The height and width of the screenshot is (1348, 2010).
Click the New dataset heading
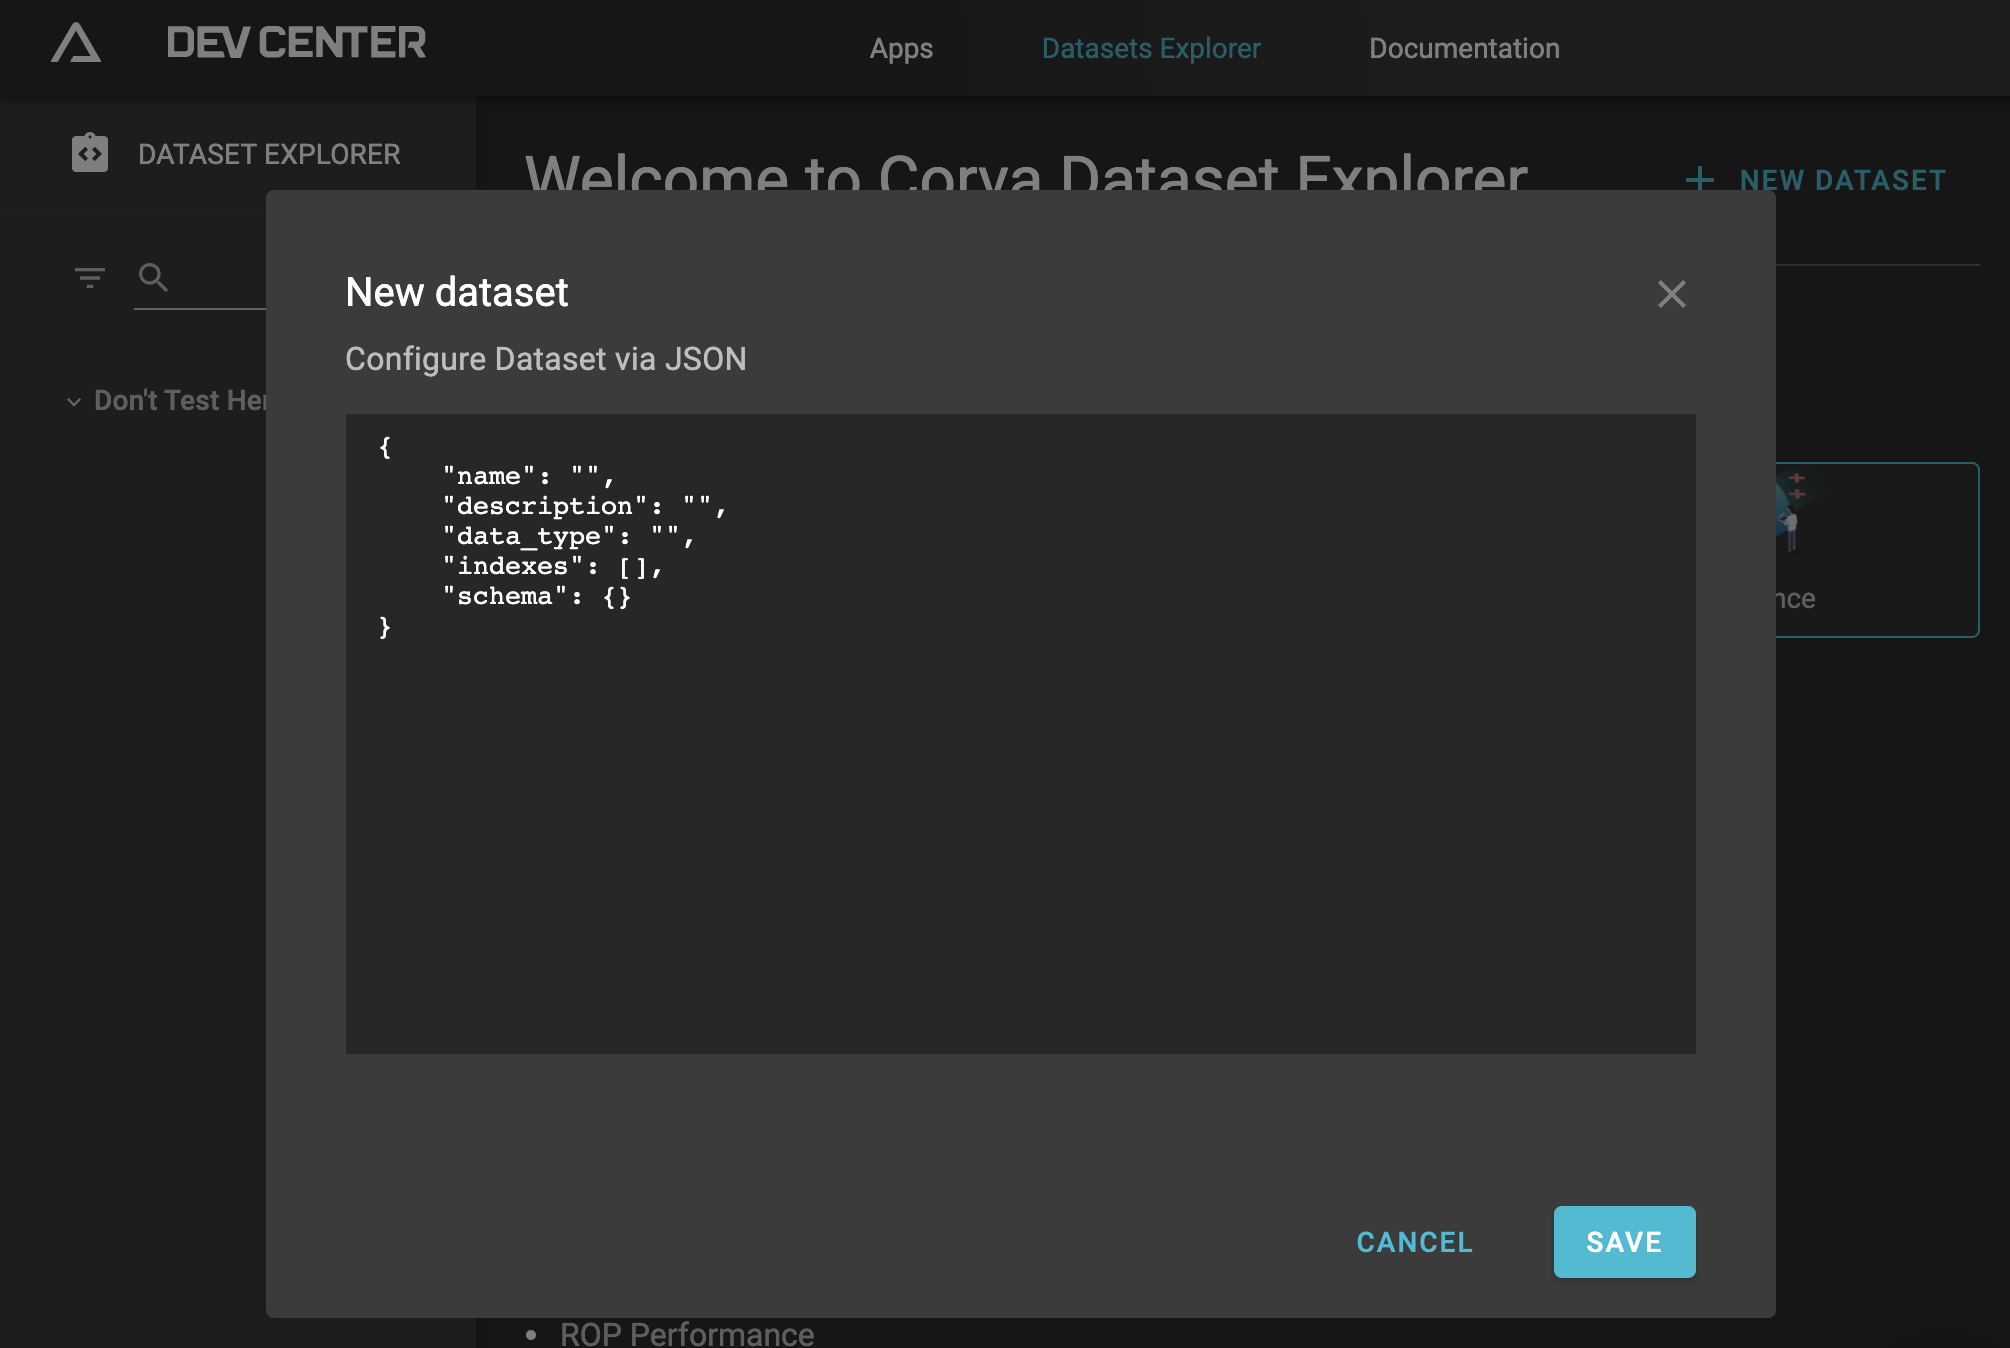pos(457,292)
